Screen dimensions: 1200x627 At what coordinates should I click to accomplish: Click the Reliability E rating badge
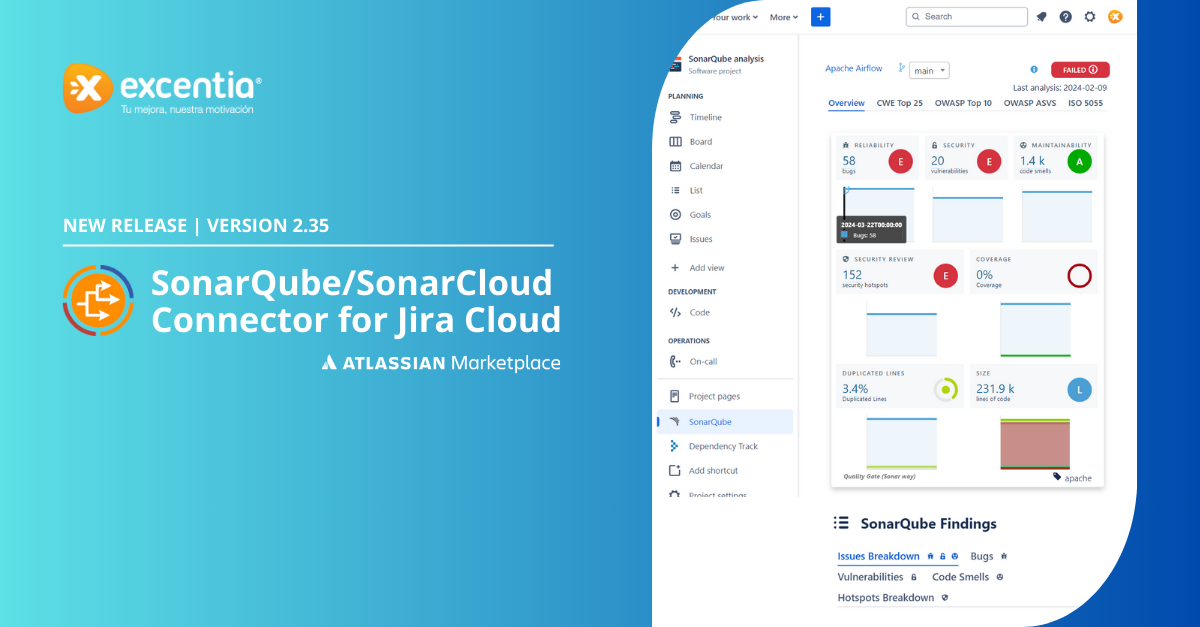coord(901,160)
